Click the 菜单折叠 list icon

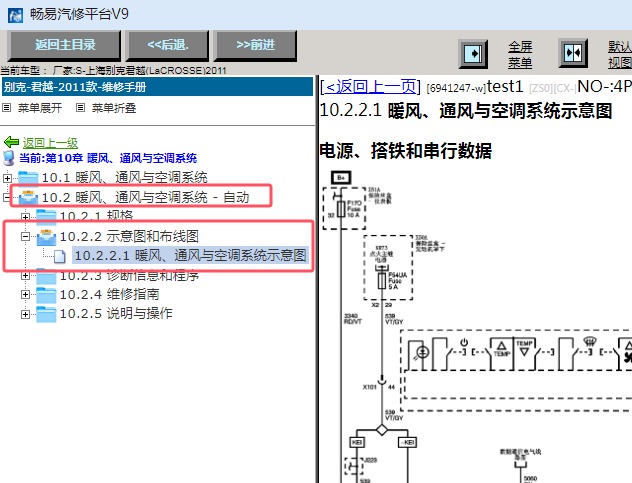pos(81,108)
